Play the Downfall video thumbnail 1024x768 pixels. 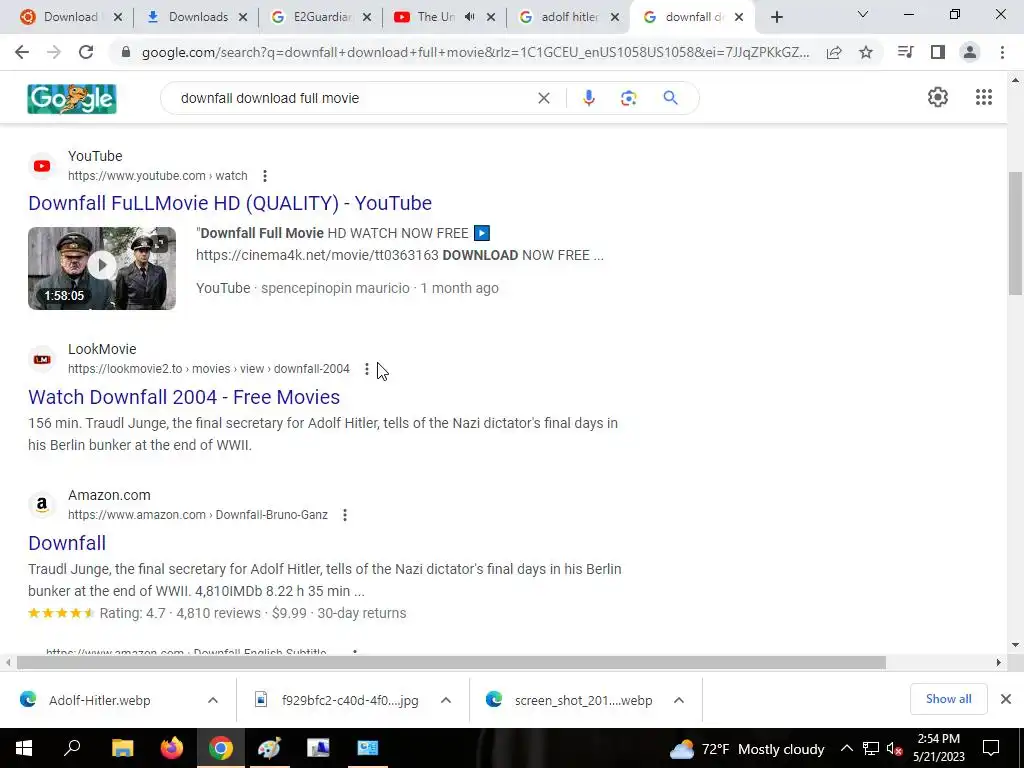pos(102,268)
